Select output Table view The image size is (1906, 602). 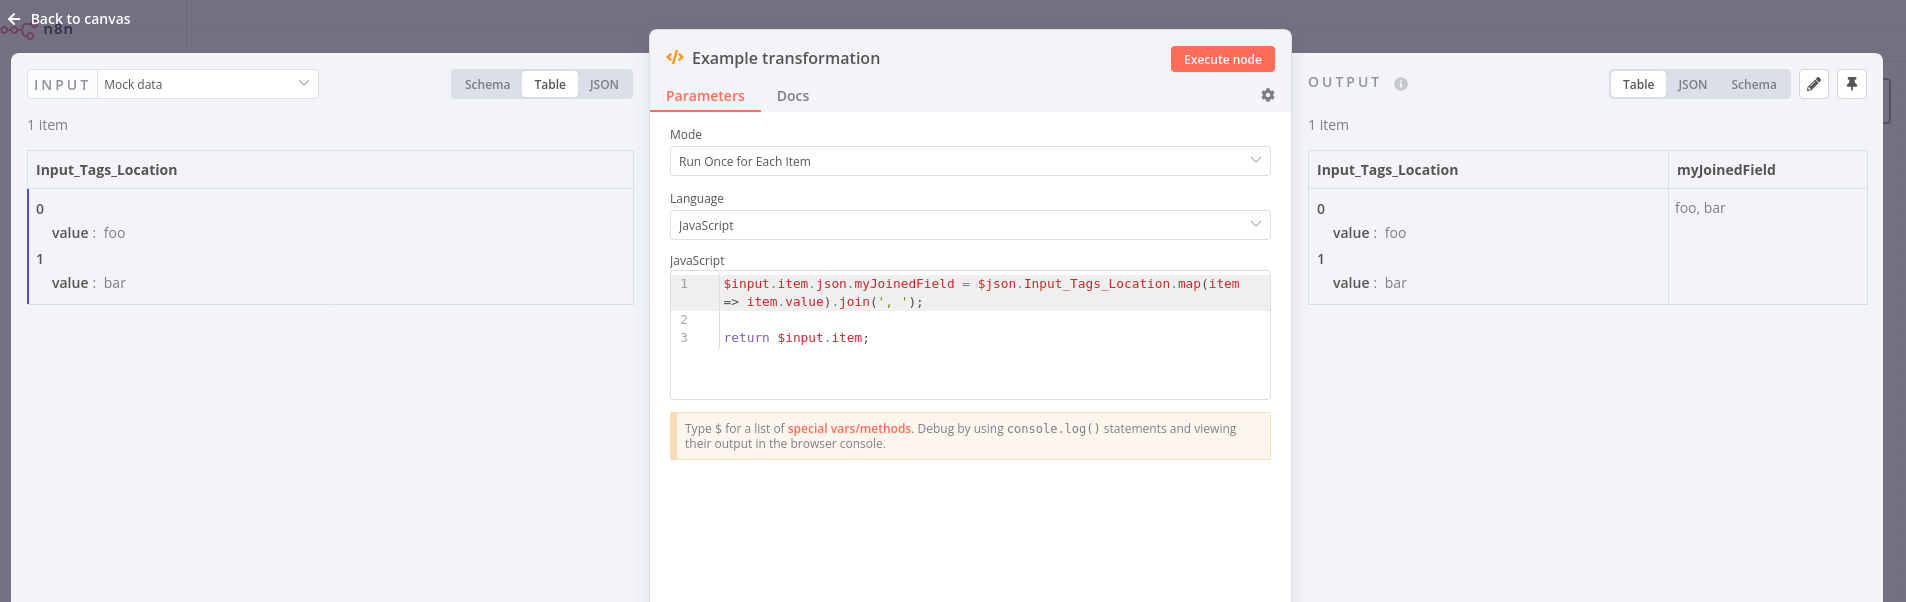click(1637, 84)
